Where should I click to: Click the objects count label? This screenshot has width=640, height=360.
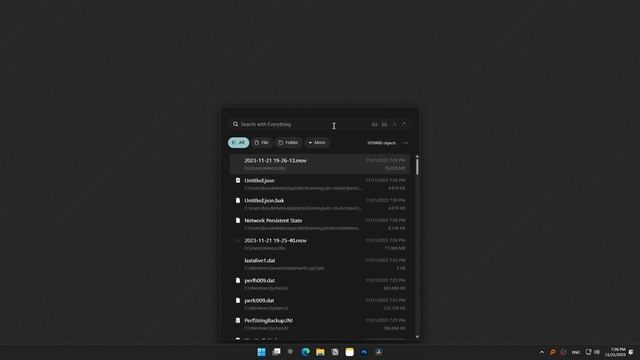tap(381, 143)
